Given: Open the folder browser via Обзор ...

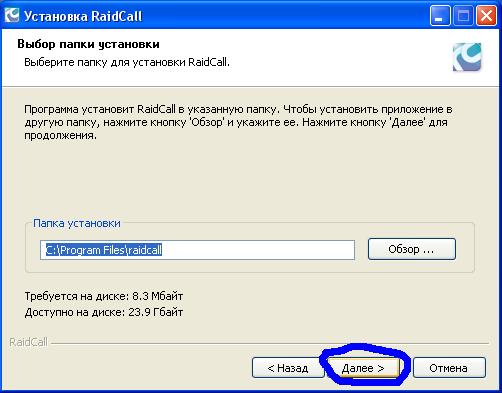Looking at the screenshot, I should point(412,249).
